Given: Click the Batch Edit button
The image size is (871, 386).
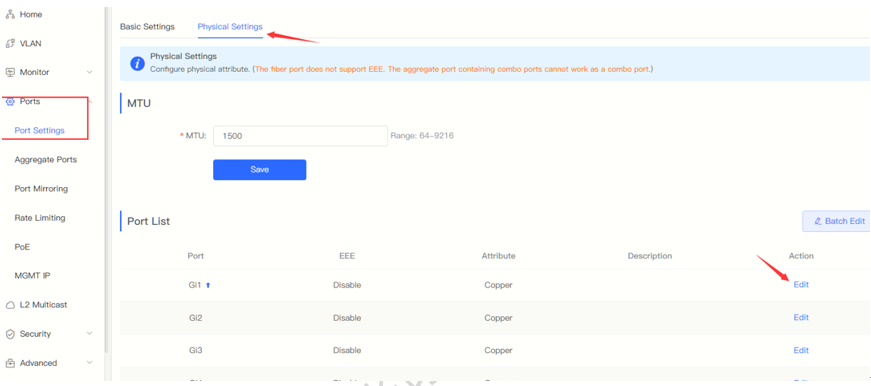Looking at the screenshot, I should pyautogui.click(x=837, y=221).
